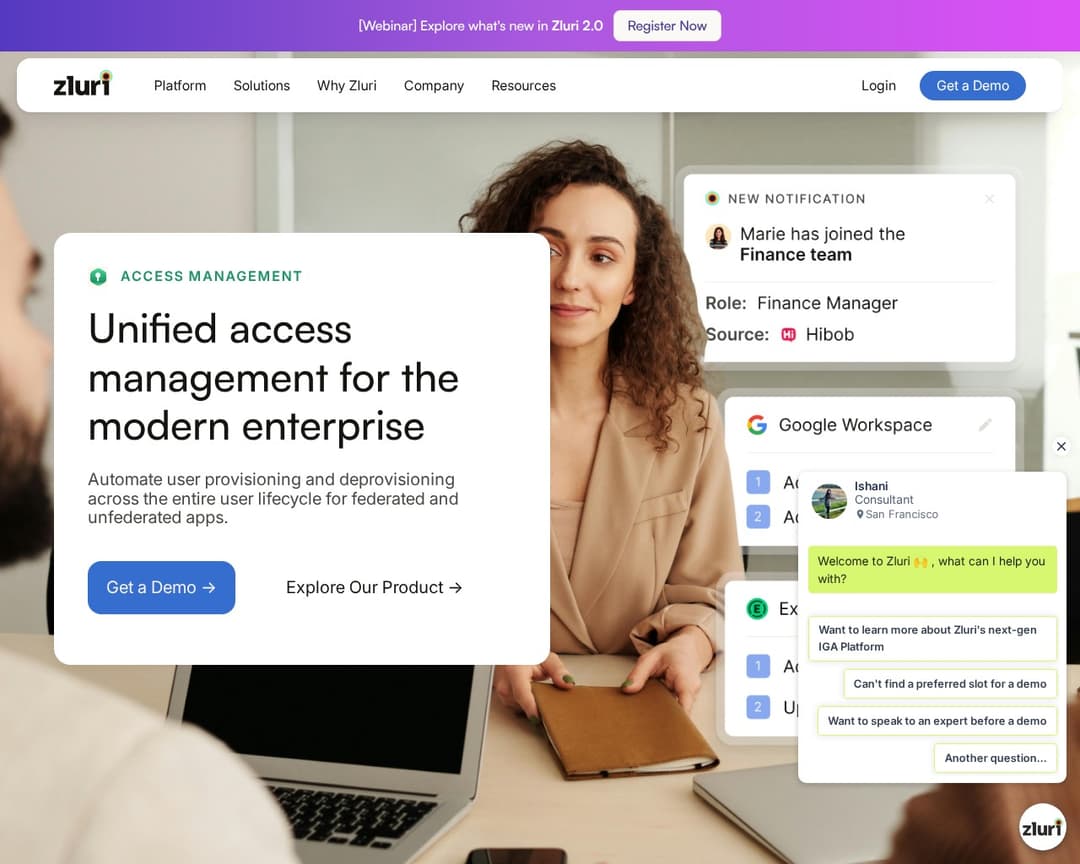Expand the Solutions menu

pos(262,85)
